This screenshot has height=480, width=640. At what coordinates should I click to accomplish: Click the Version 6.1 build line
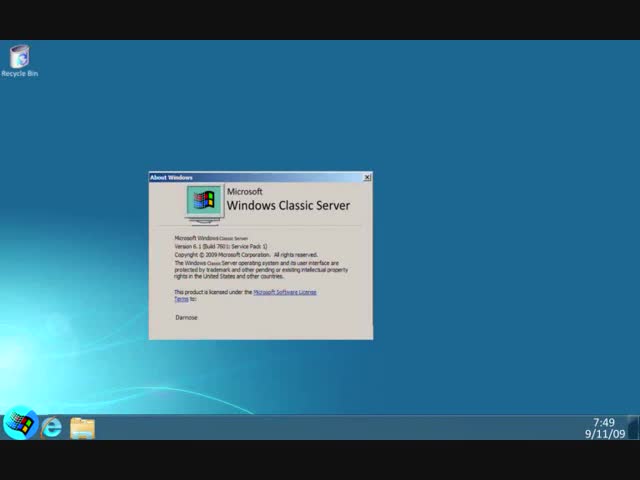pyautogui.click(x=221, y=247)
